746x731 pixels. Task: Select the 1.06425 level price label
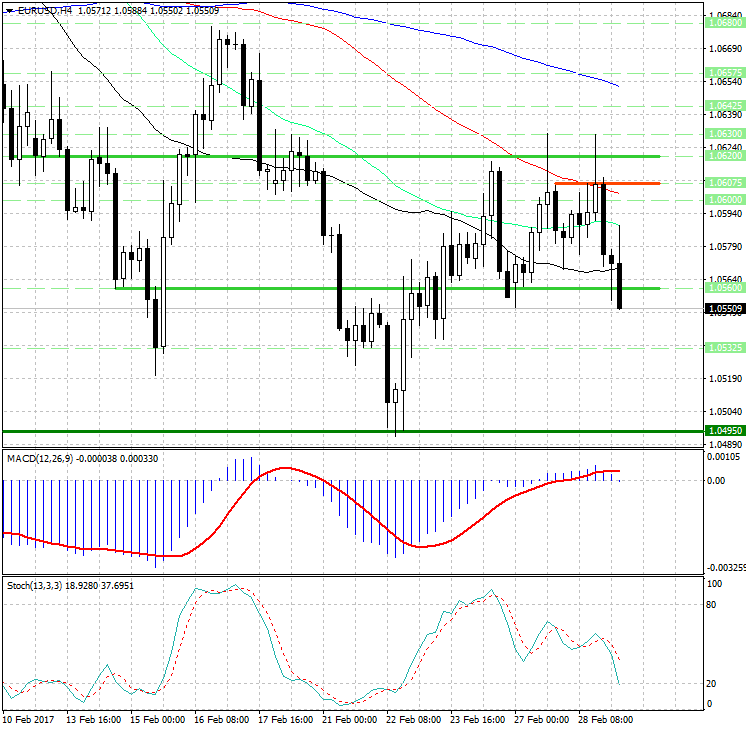click(x=725, y=106)
